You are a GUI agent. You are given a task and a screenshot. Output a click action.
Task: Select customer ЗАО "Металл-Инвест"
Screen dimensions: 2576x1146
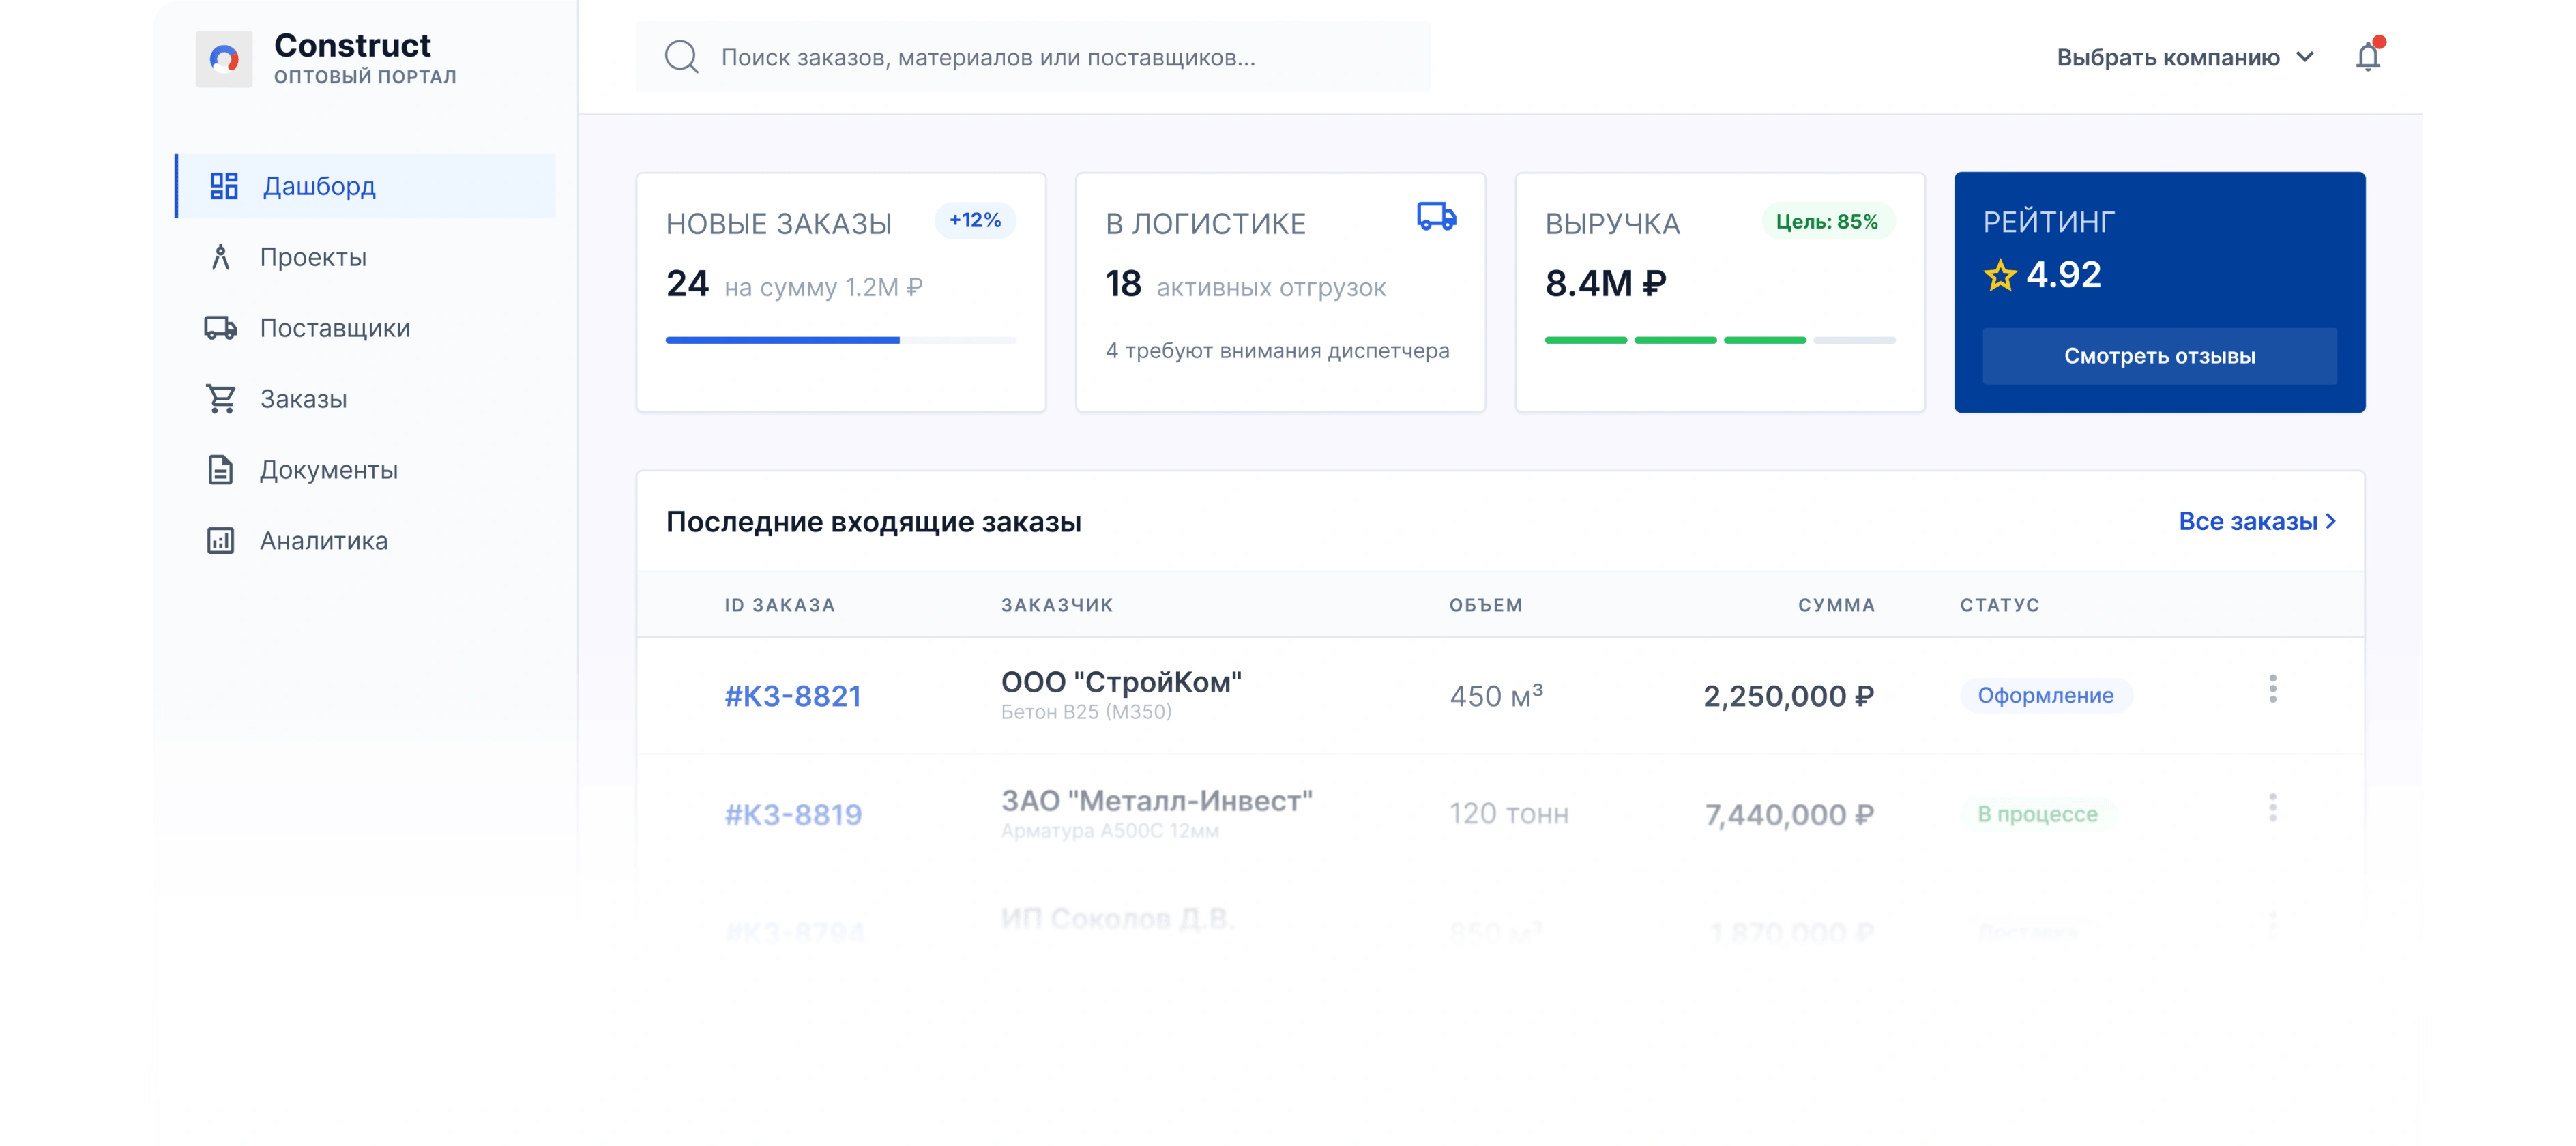[x=1156, y=801]
